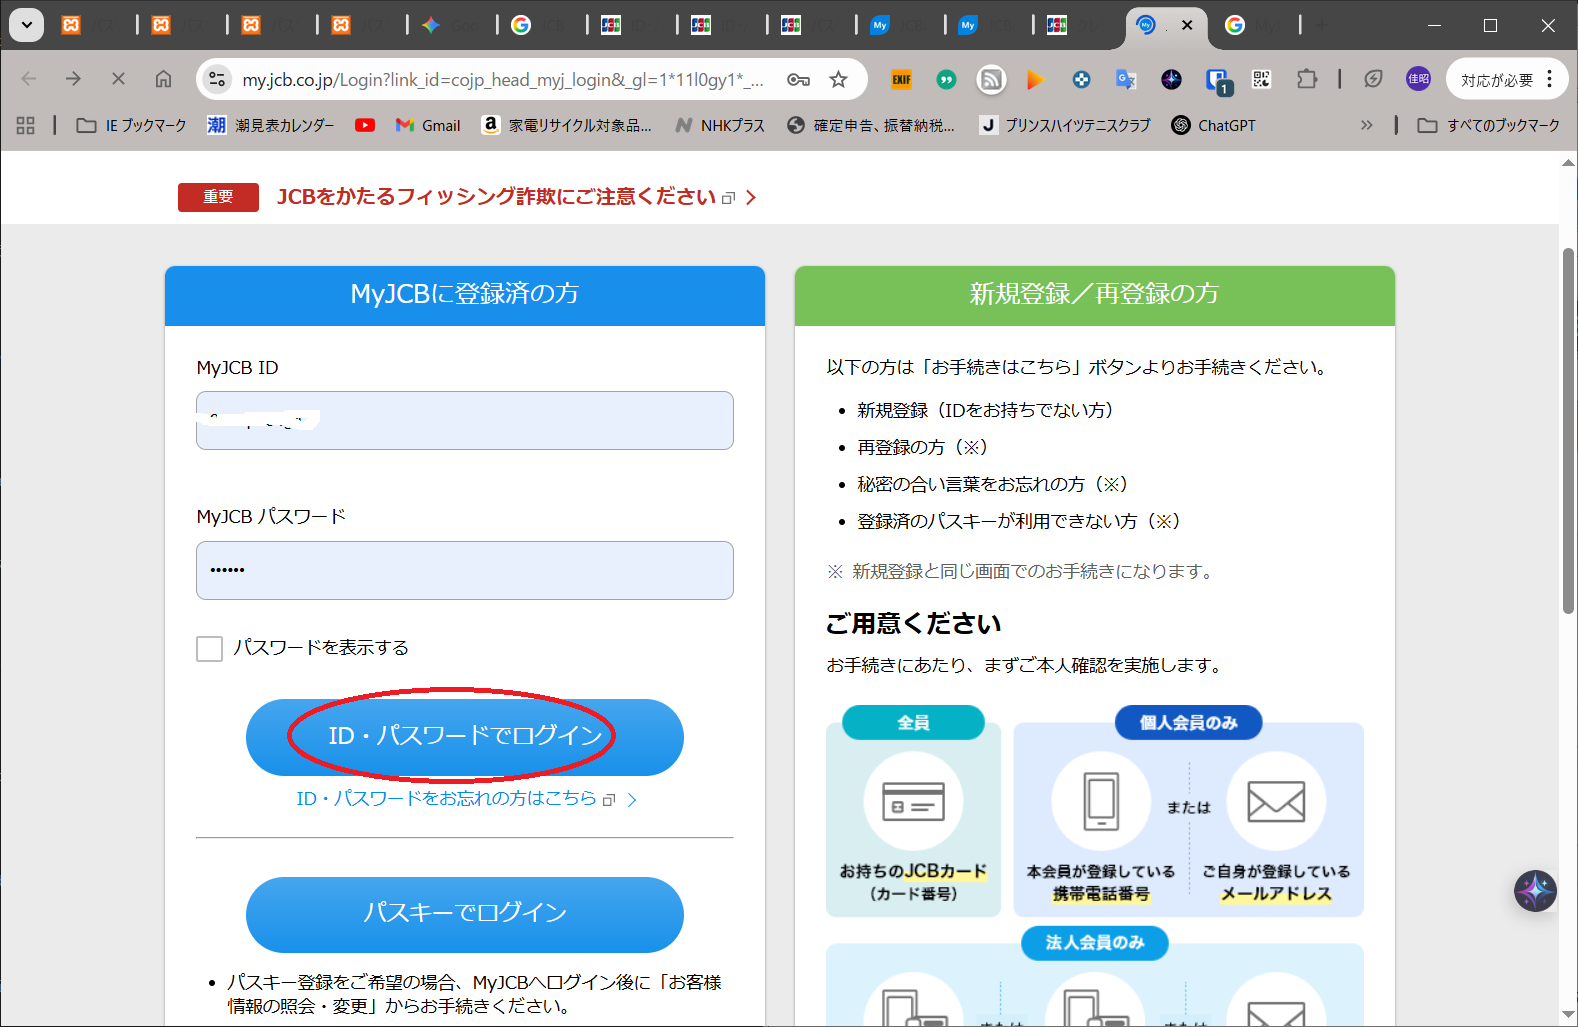The width and height of the screenshot is (1578, 1027).
Task: Click the vertical page scrollbar
Action: pyautogui.click(x=1568, y=430)
